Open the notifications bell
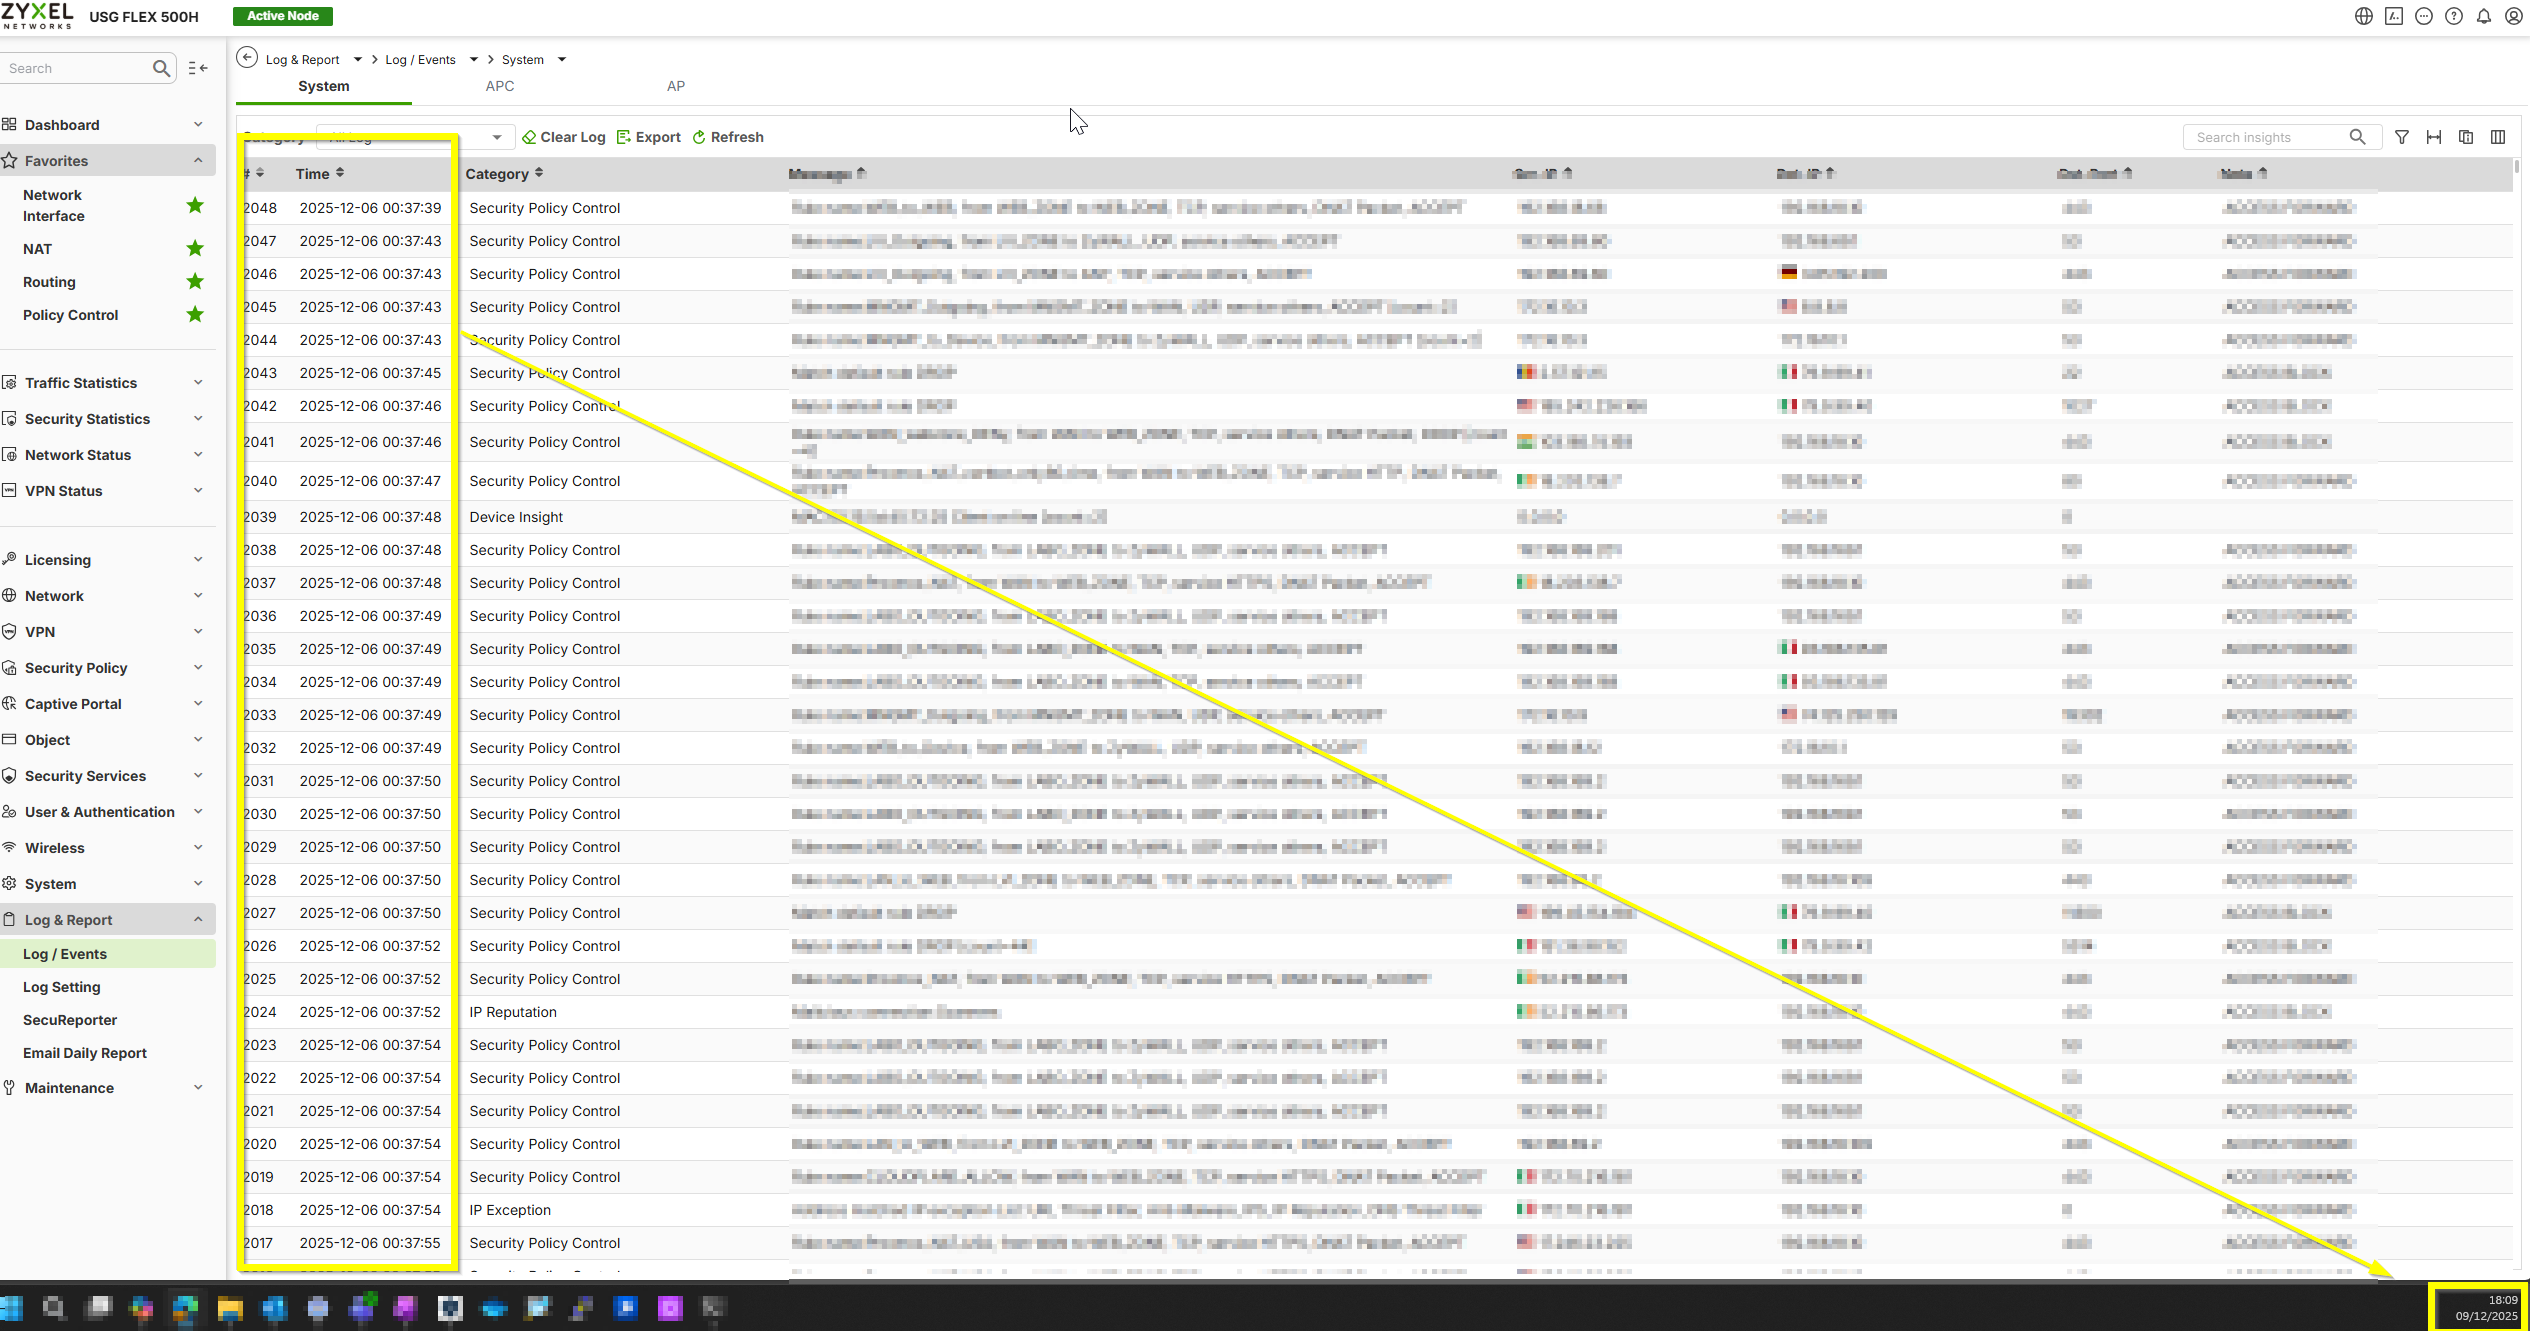The image size is (2530, 1331). (2484, 16)
